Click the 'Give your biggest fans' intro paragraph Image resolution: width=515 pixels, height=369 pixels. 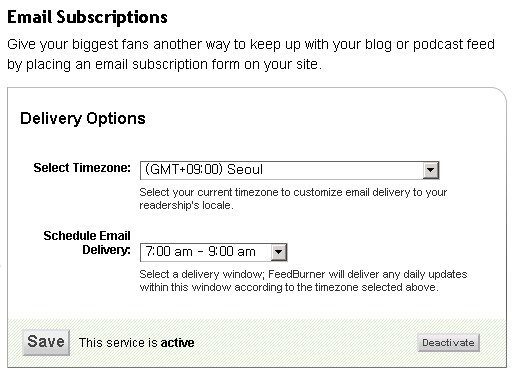coord(251,54)
